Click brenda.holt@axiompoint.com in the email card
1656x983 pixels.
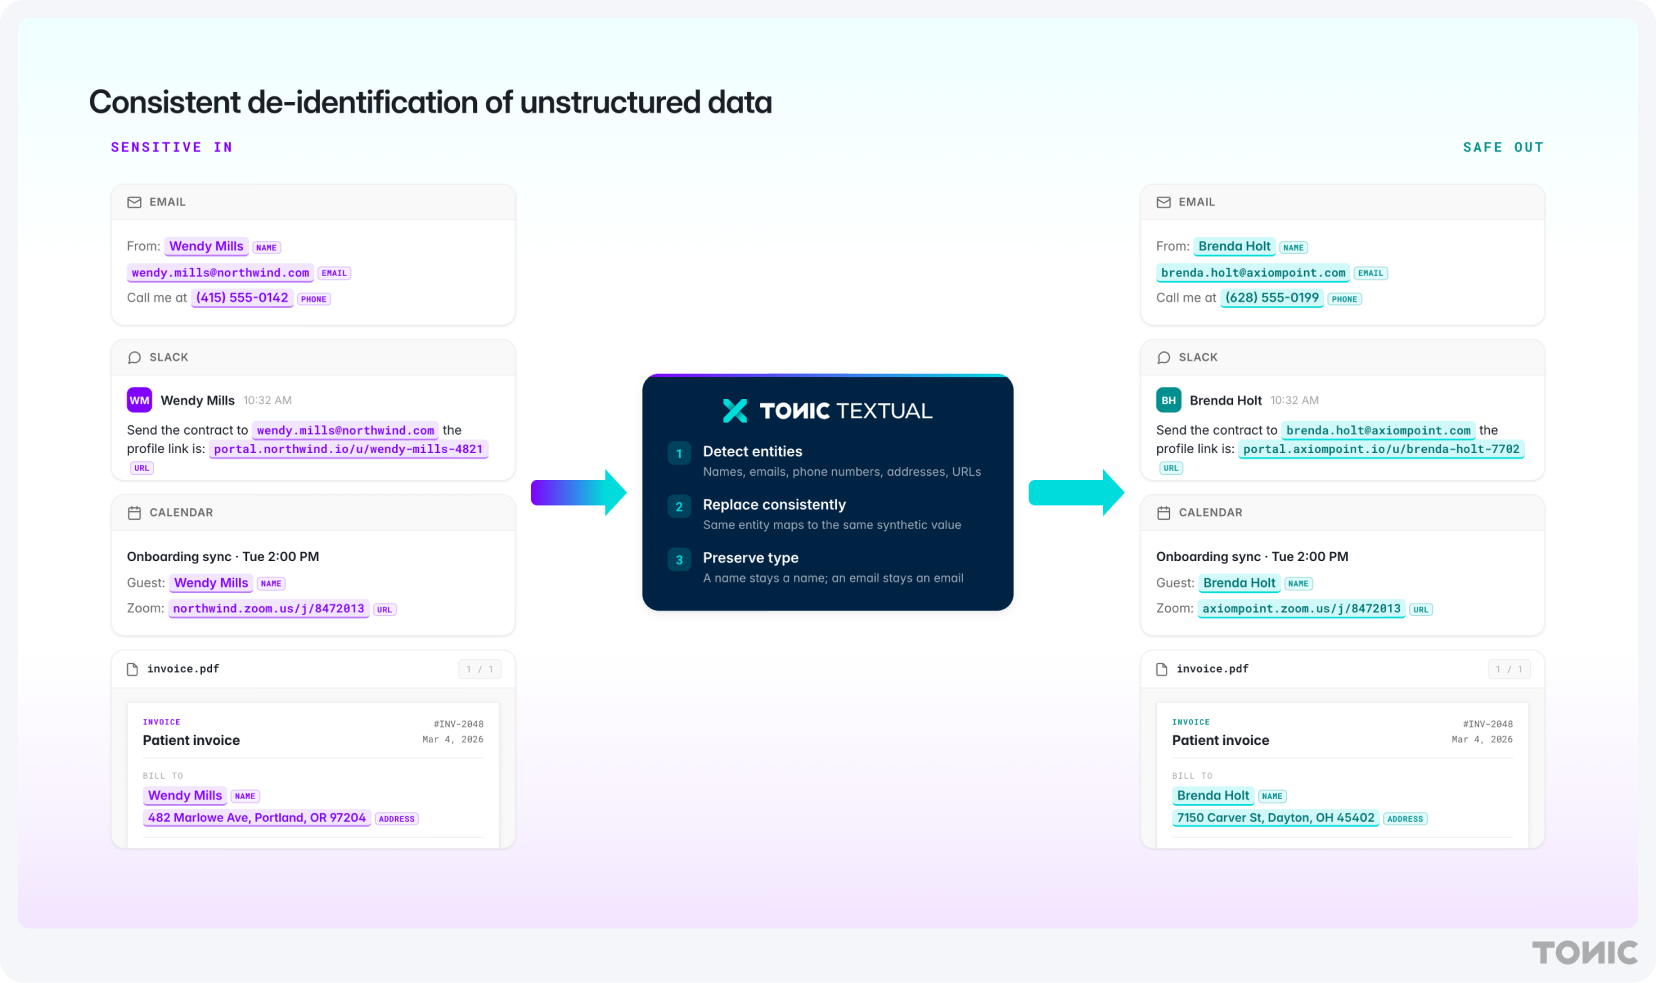pyautogui.click(x=1253, y=273)
